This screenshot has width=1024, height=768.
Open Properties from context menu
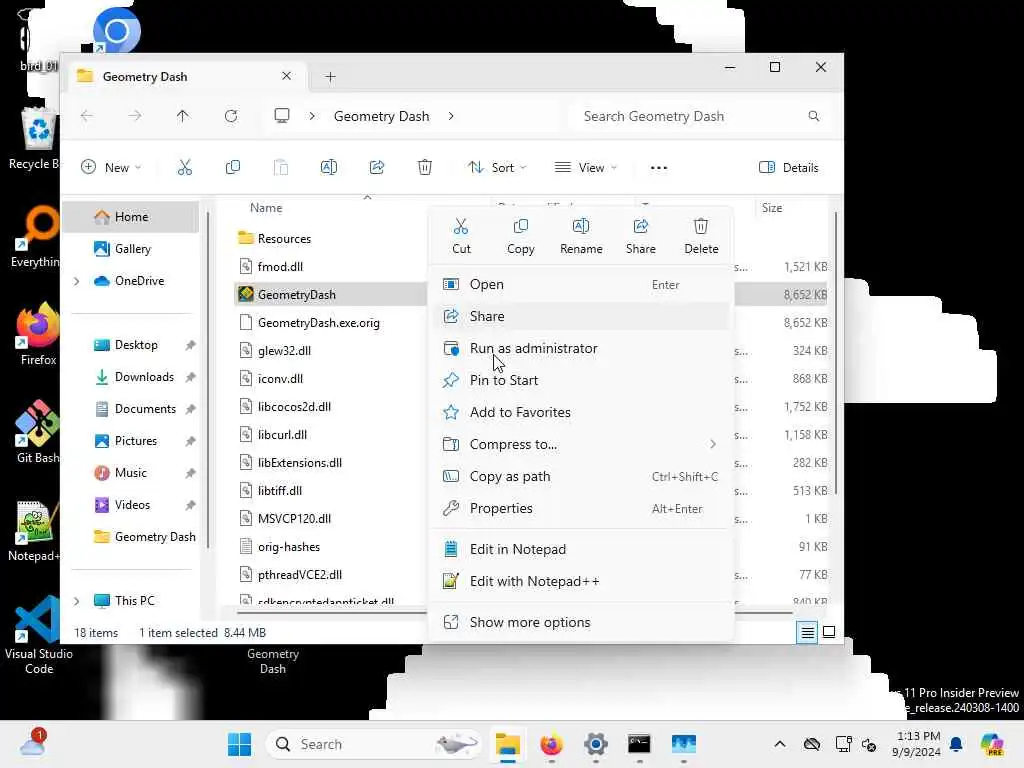tap(581, 508)
